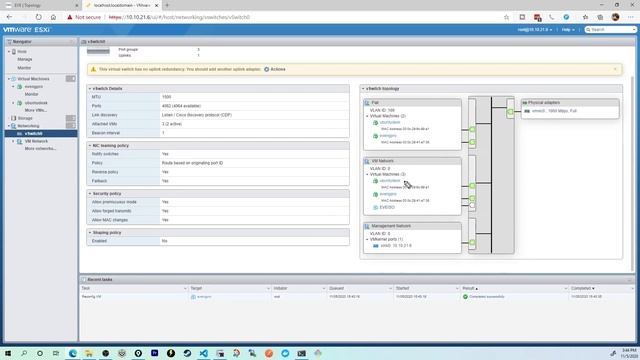Click the VM Network icon in Navigator tree

(20, 141)
